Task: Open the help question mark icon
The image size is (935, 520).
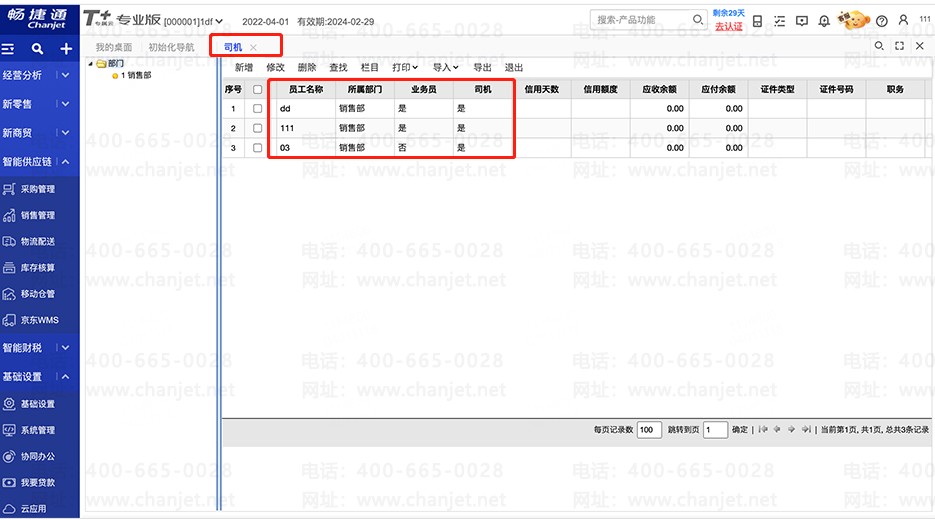Action: (882, 21)
